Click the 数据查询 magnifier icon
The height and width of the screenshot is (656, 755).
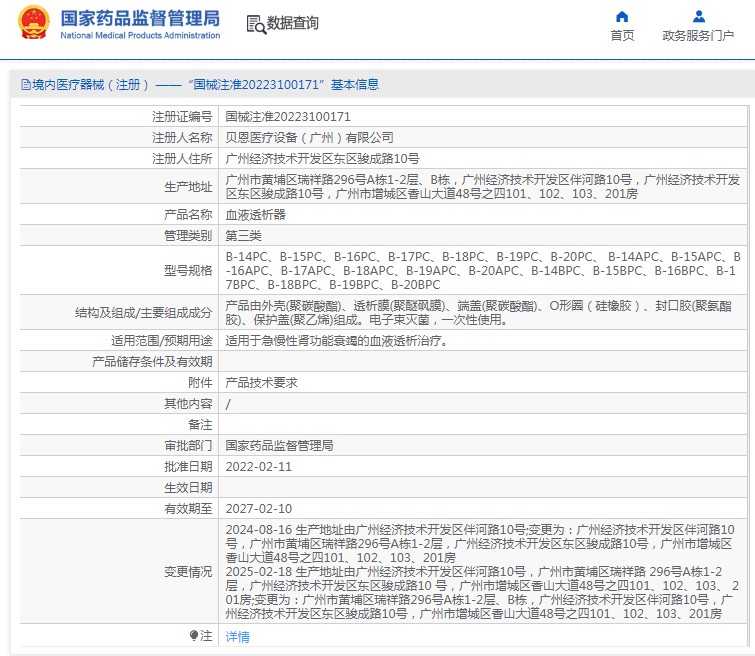point(255,23)
